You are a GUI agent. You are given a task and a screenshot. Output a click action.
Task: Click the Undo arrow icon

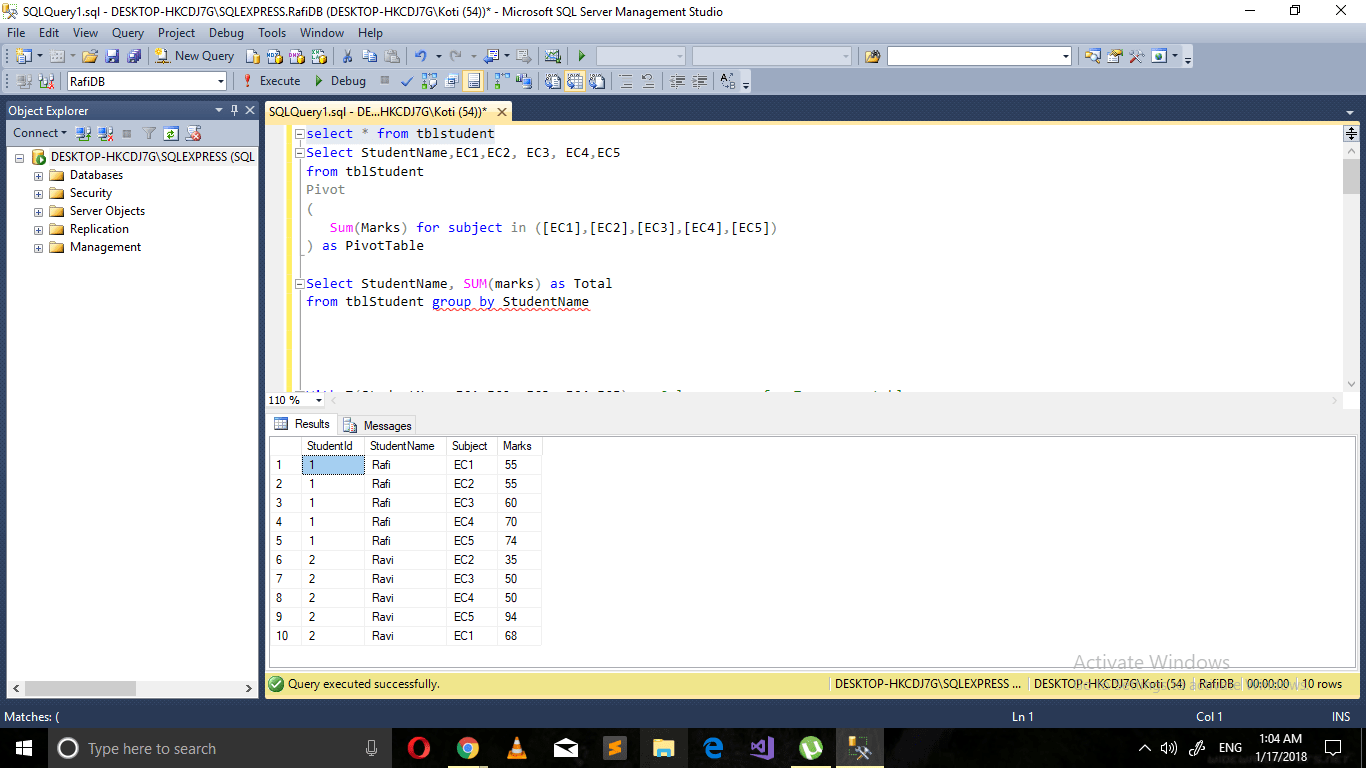click(x=421, y=56)
